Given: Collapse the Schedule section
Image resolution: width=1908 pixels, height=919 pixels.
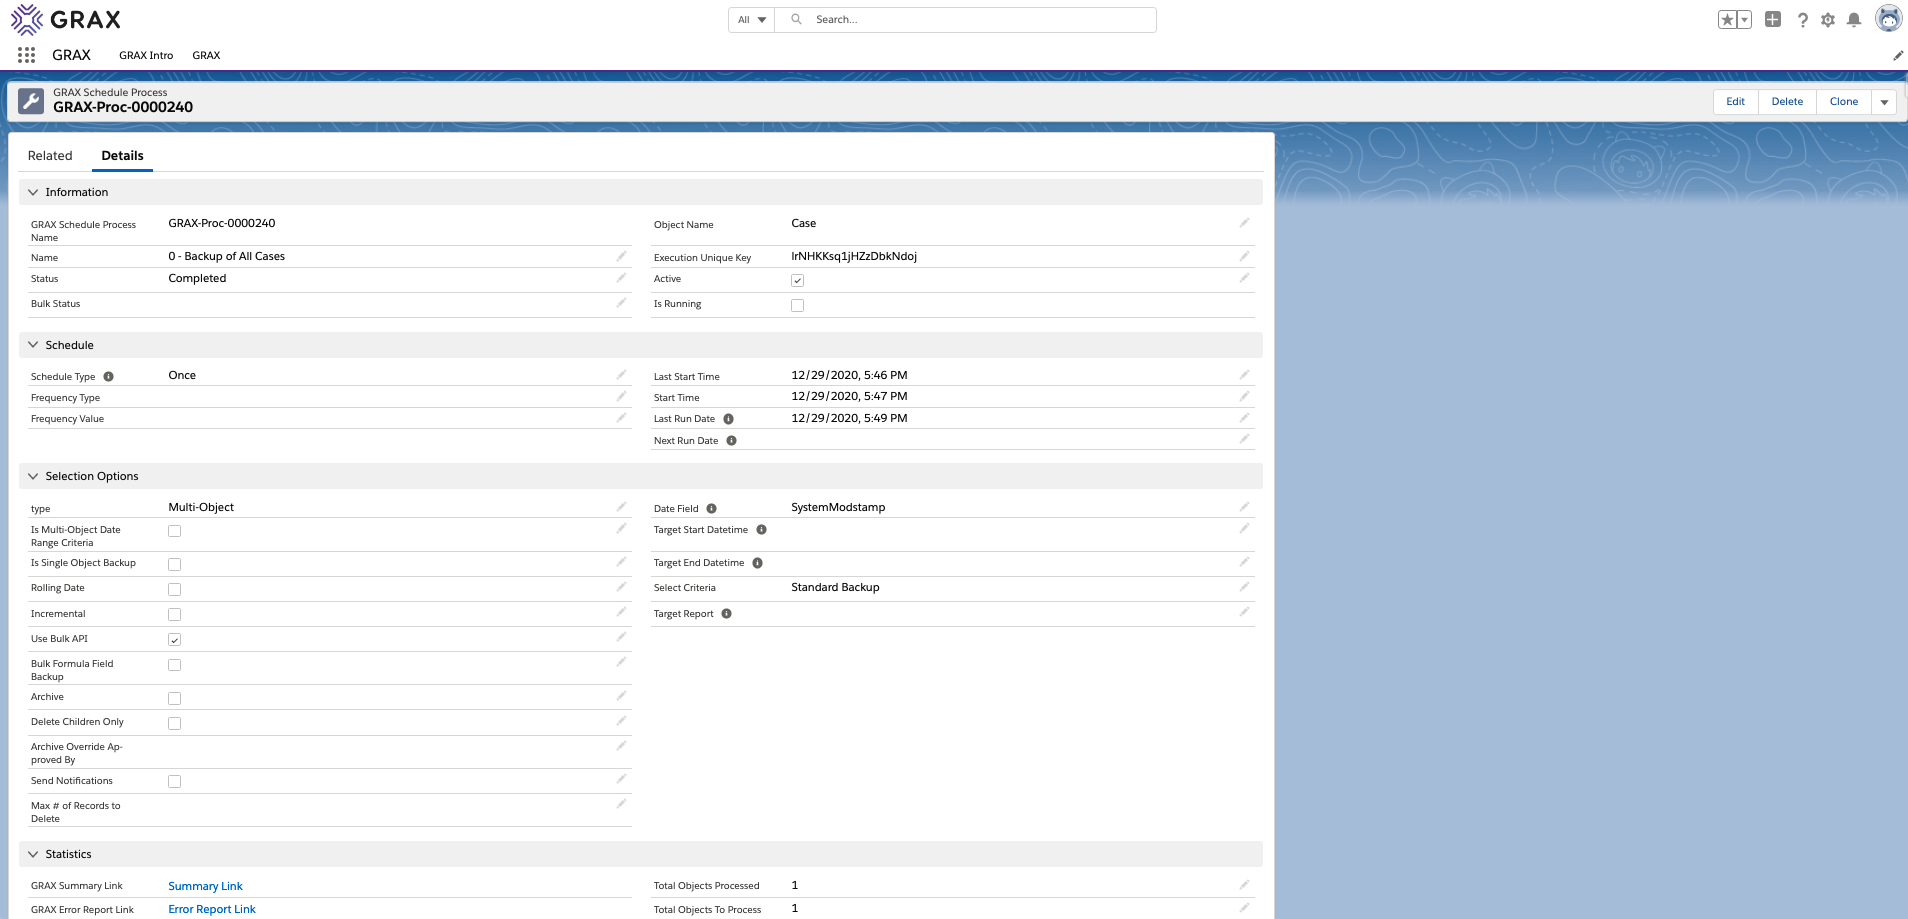Looking at the screenshot, I should [33, 345].
